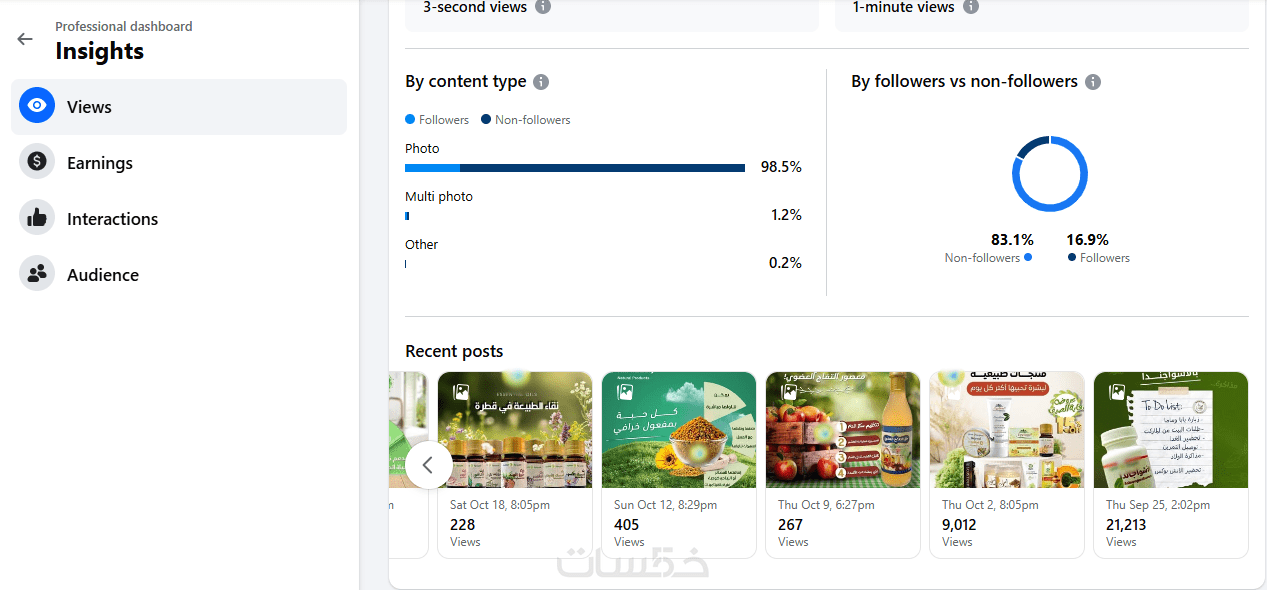Viewport: 1267px width, 590px height.
Task: Click info icon next to 3-second views
Action: coord(543,7)
